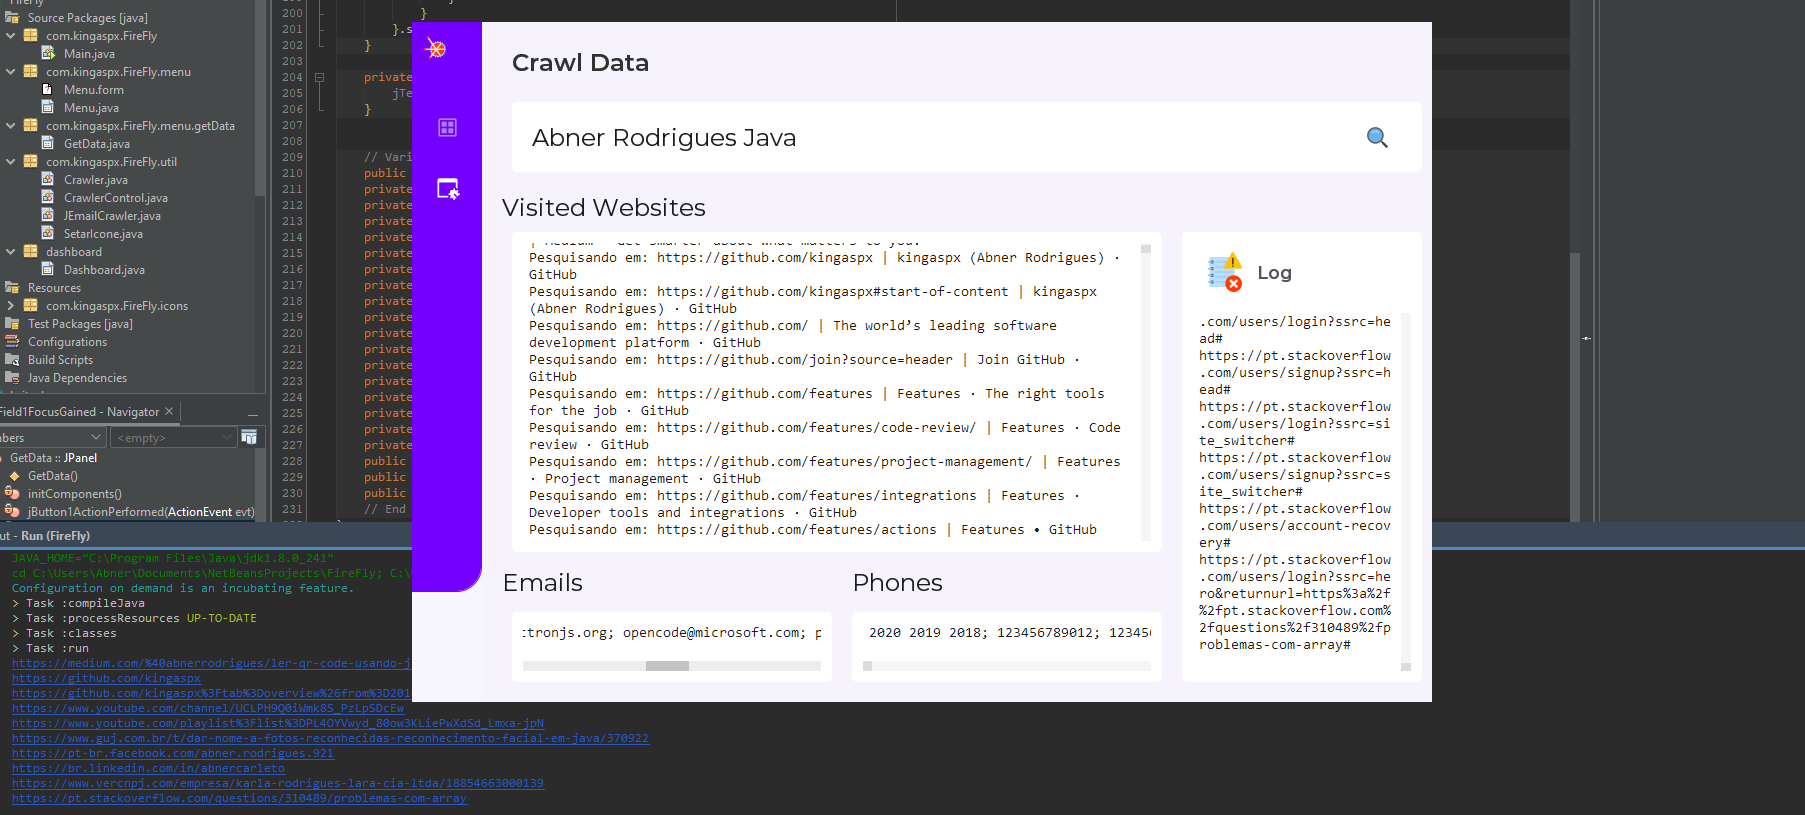
Task: Select GetData :: JPanel in Navigator
Action: tap(54, 458)
